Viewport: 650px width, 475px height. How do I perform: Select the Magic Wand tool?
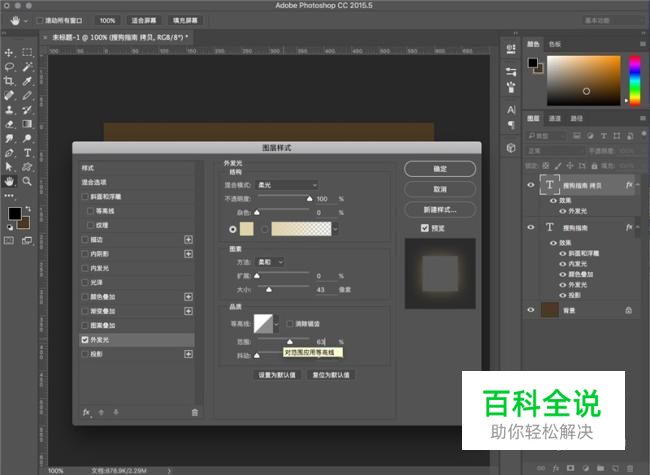pyautogui.click(x=27, y=67)
